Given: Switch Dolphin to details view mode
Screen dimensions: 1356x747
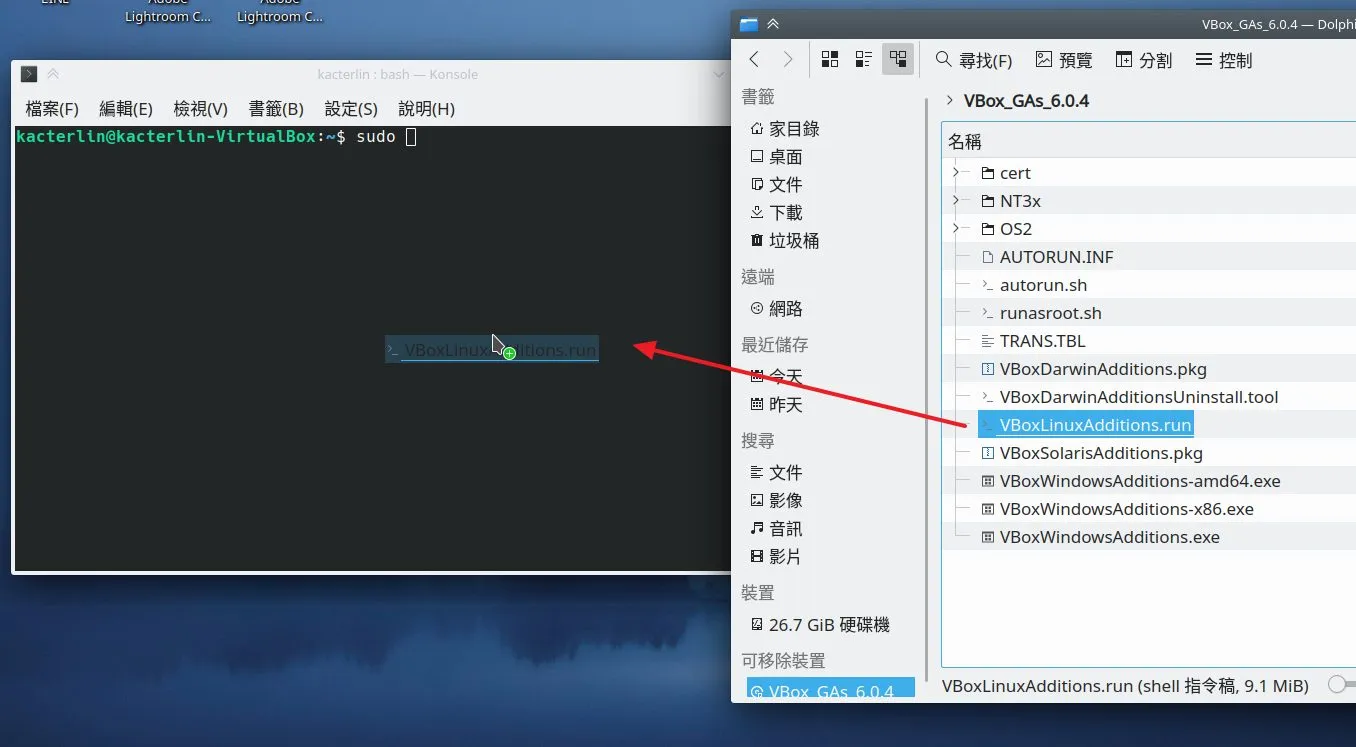Looking at the screenshot, I should [898, 60].
